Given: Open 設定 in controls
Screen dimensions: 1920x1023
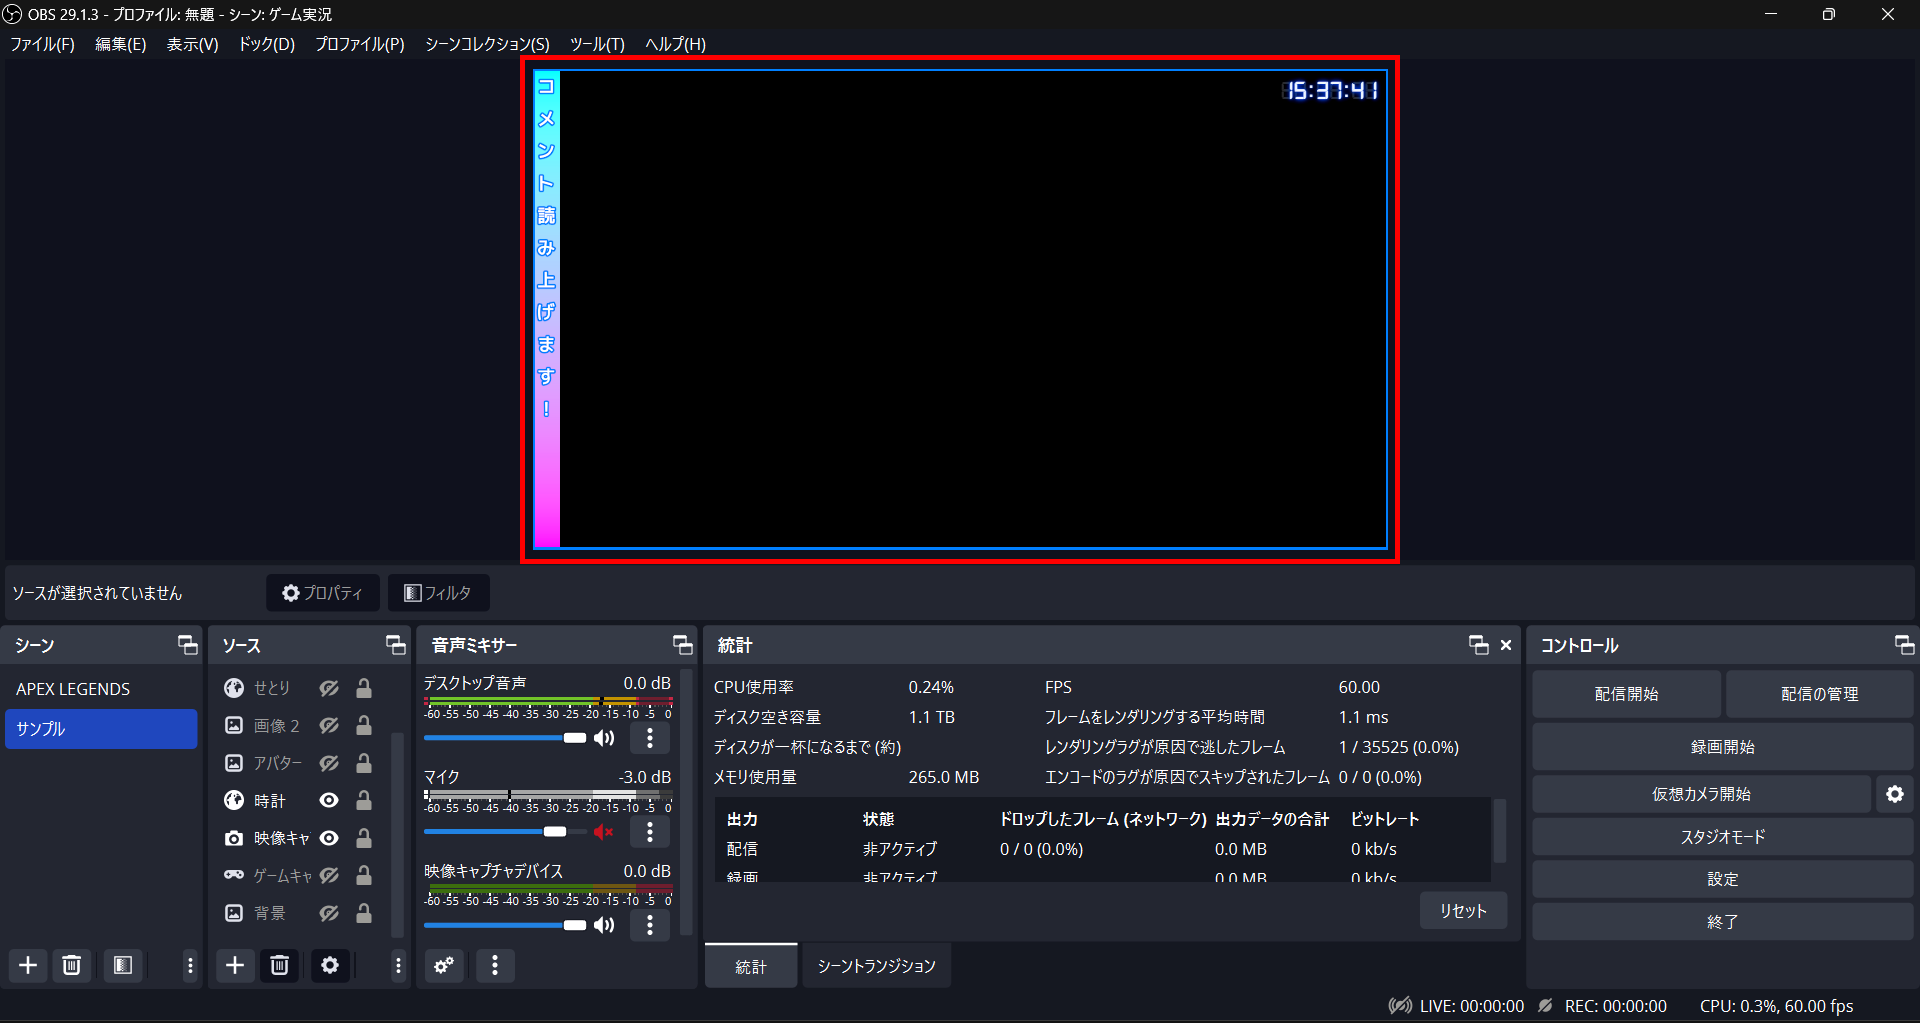Looking at the screenshot, I should tap(1722, 879).
